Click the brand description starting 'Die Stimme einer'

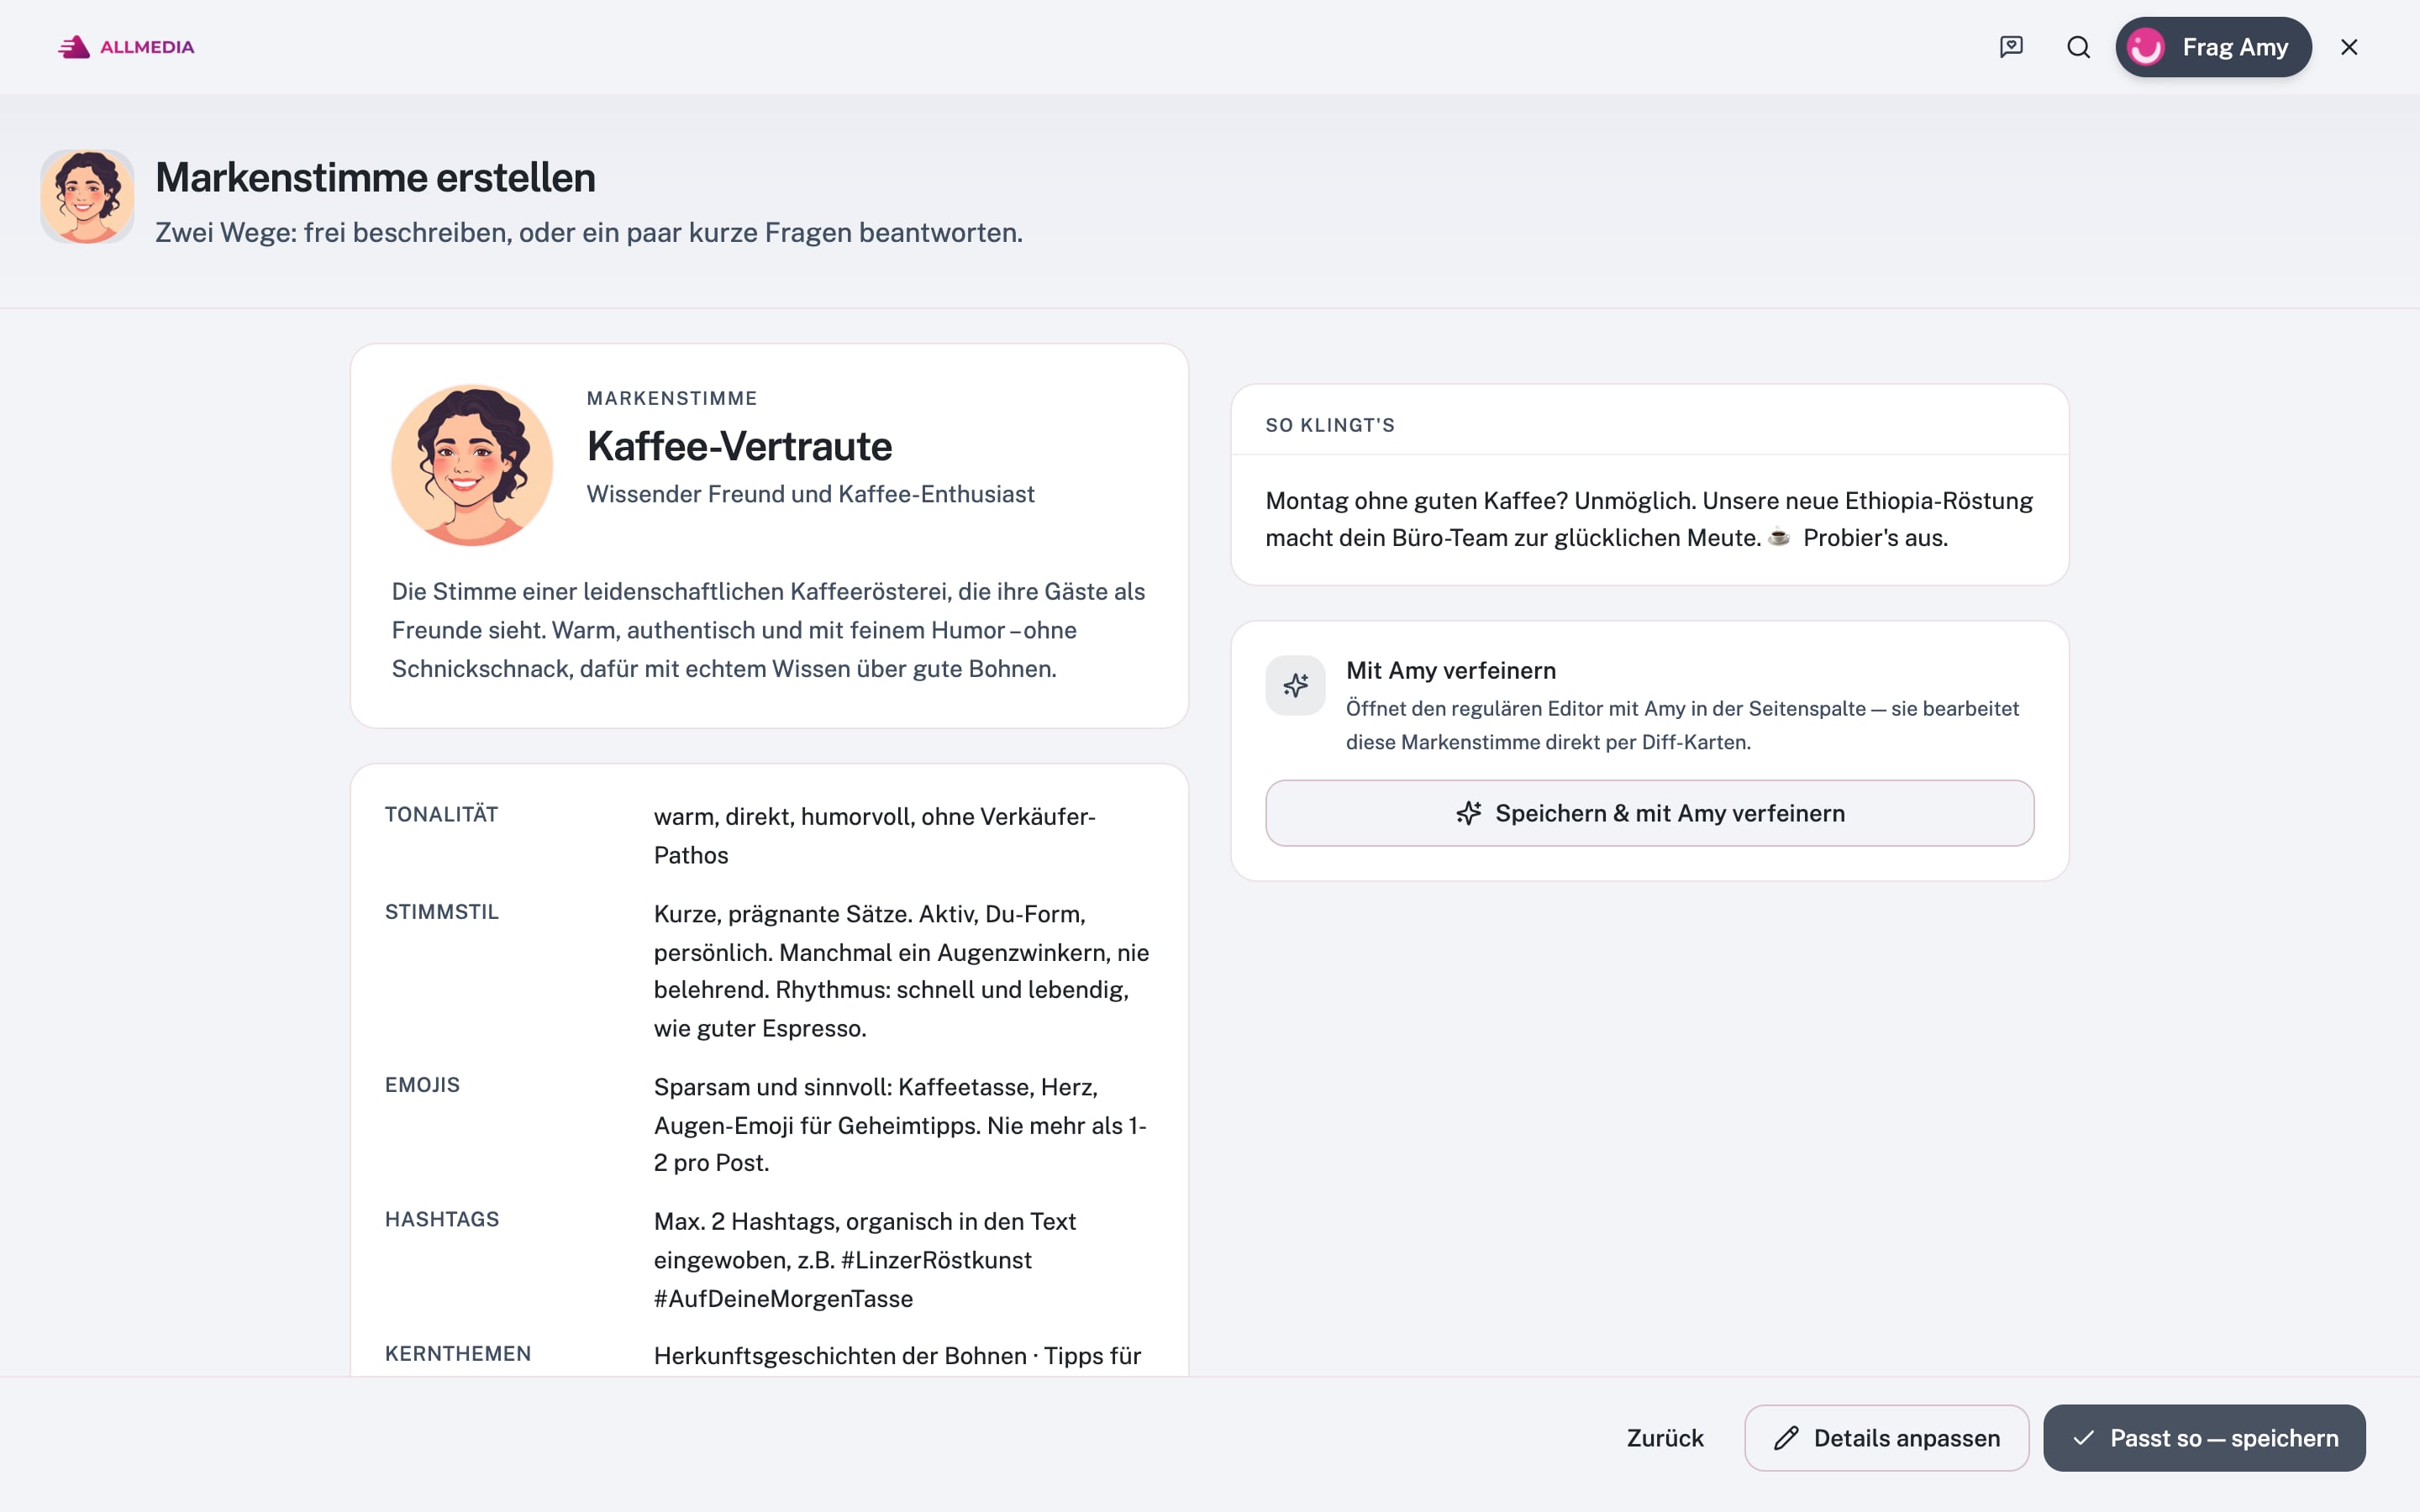768,630
